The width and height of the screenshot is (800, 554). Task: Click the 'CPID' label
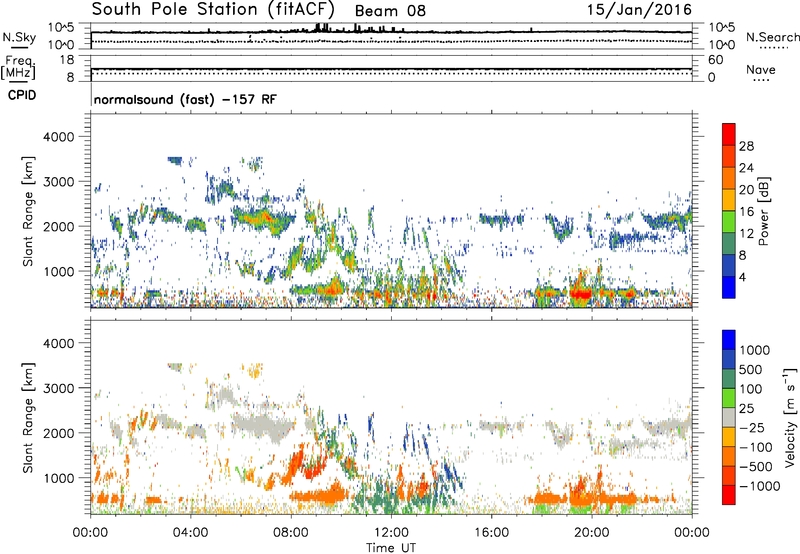[22, 95]
